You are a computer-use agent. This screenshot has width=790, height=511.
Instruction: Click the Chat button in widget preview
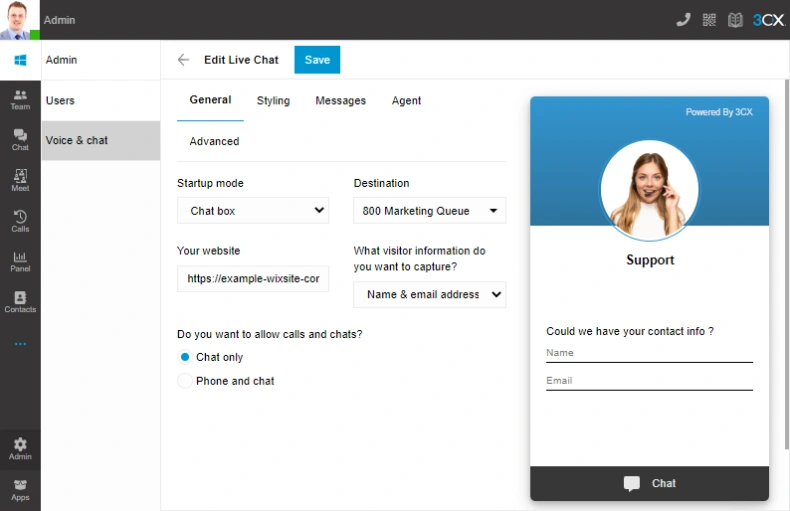pyautogui.click(x=649, y=483)
